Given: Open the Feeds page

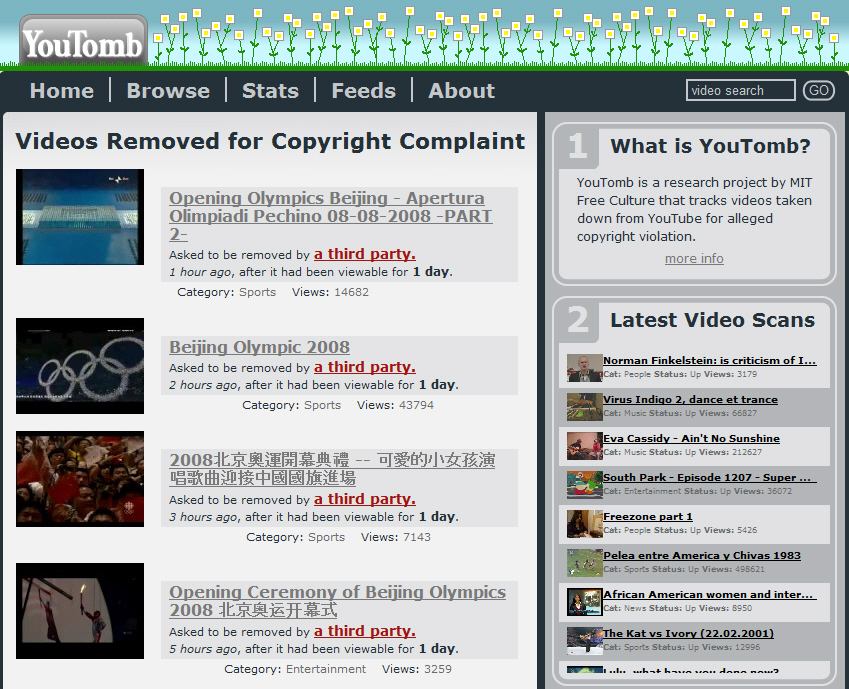Looking at the screenshot, I should click(x=363, y=90).
